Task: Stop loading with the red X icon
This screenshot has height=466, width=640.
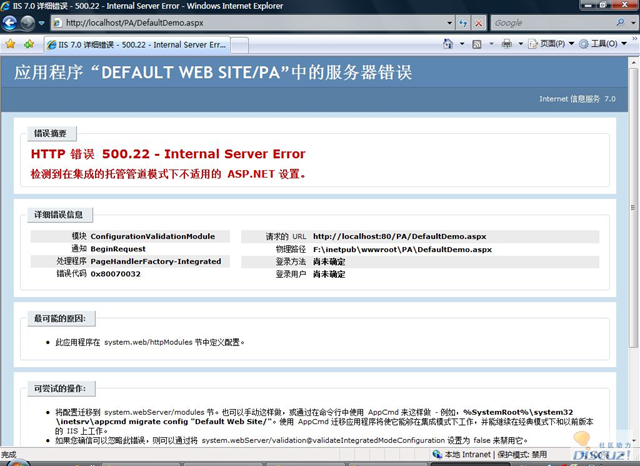Action: pos(478,23)
